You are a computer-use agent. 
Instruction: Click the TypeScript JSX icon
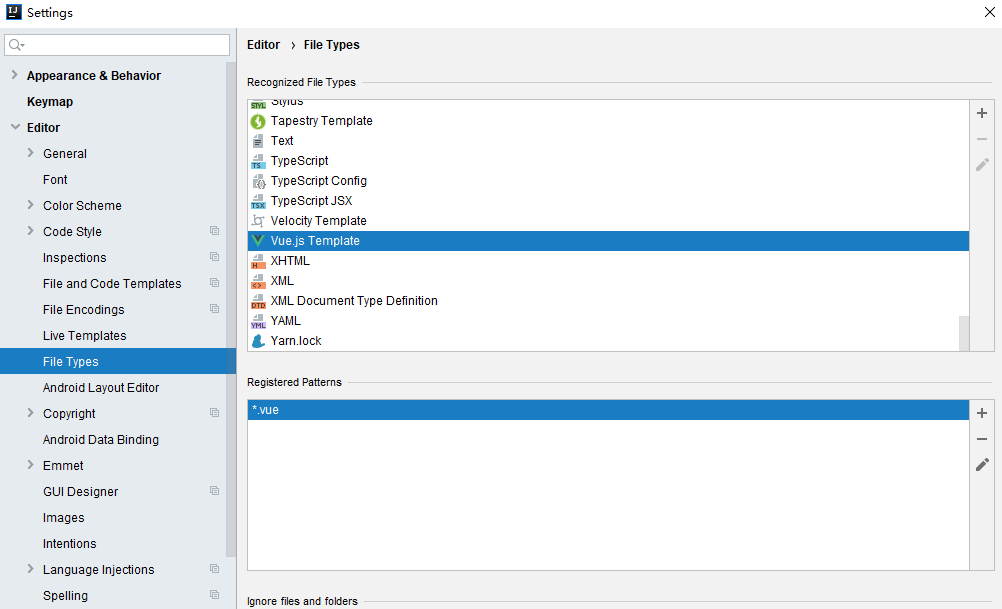click(258, 201)
